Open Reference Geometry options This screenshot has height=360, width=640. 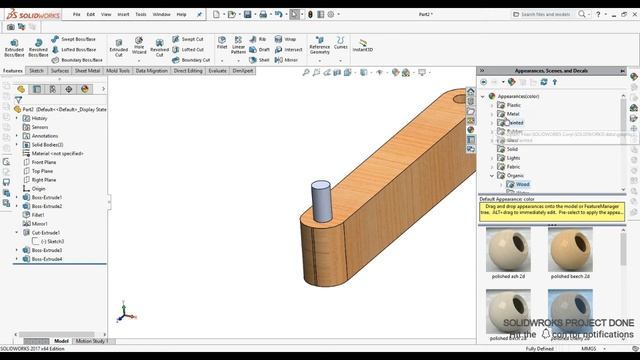[320, 45]
